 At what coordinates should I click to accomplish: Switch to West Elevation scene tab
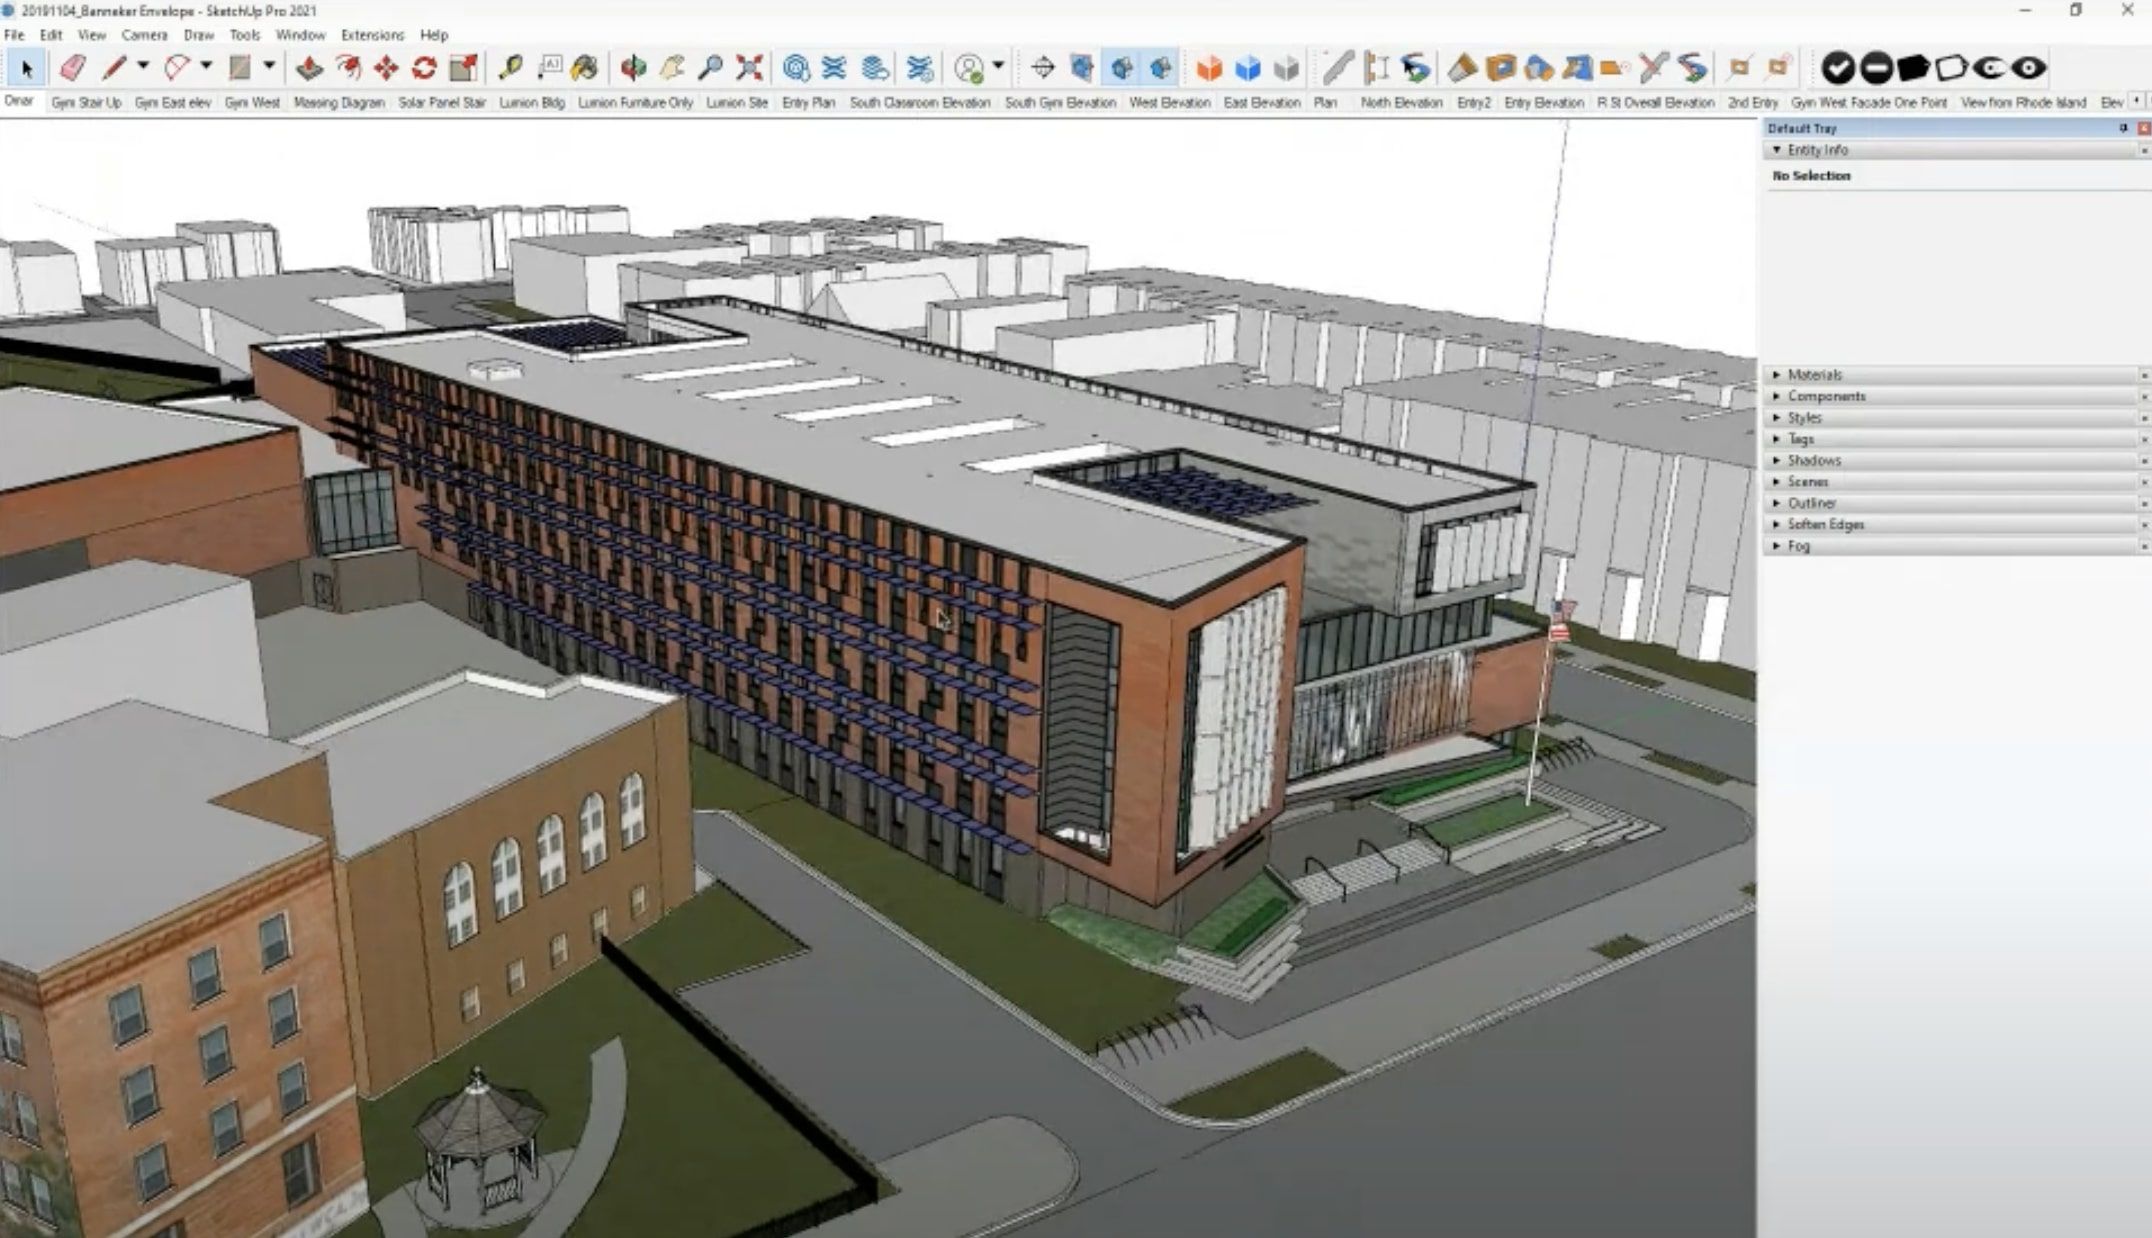[1170, 102]
